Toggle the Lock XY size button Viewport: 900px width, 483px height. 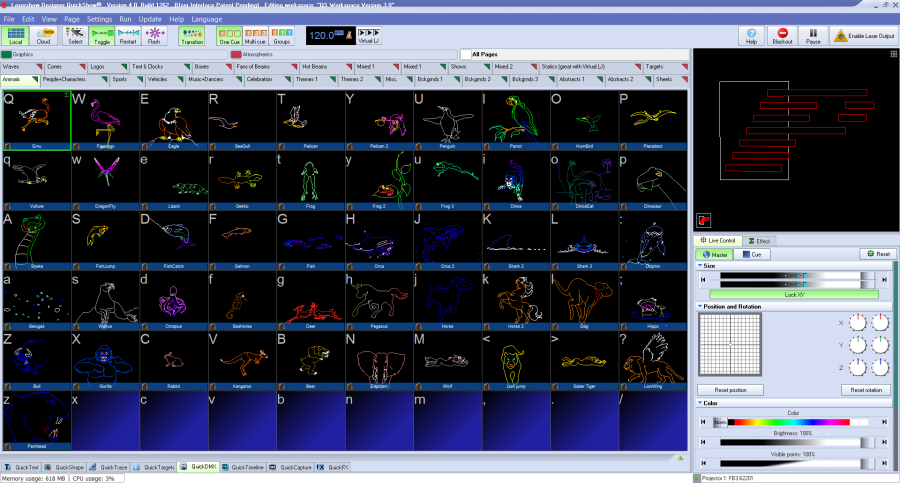coord(793,294)
